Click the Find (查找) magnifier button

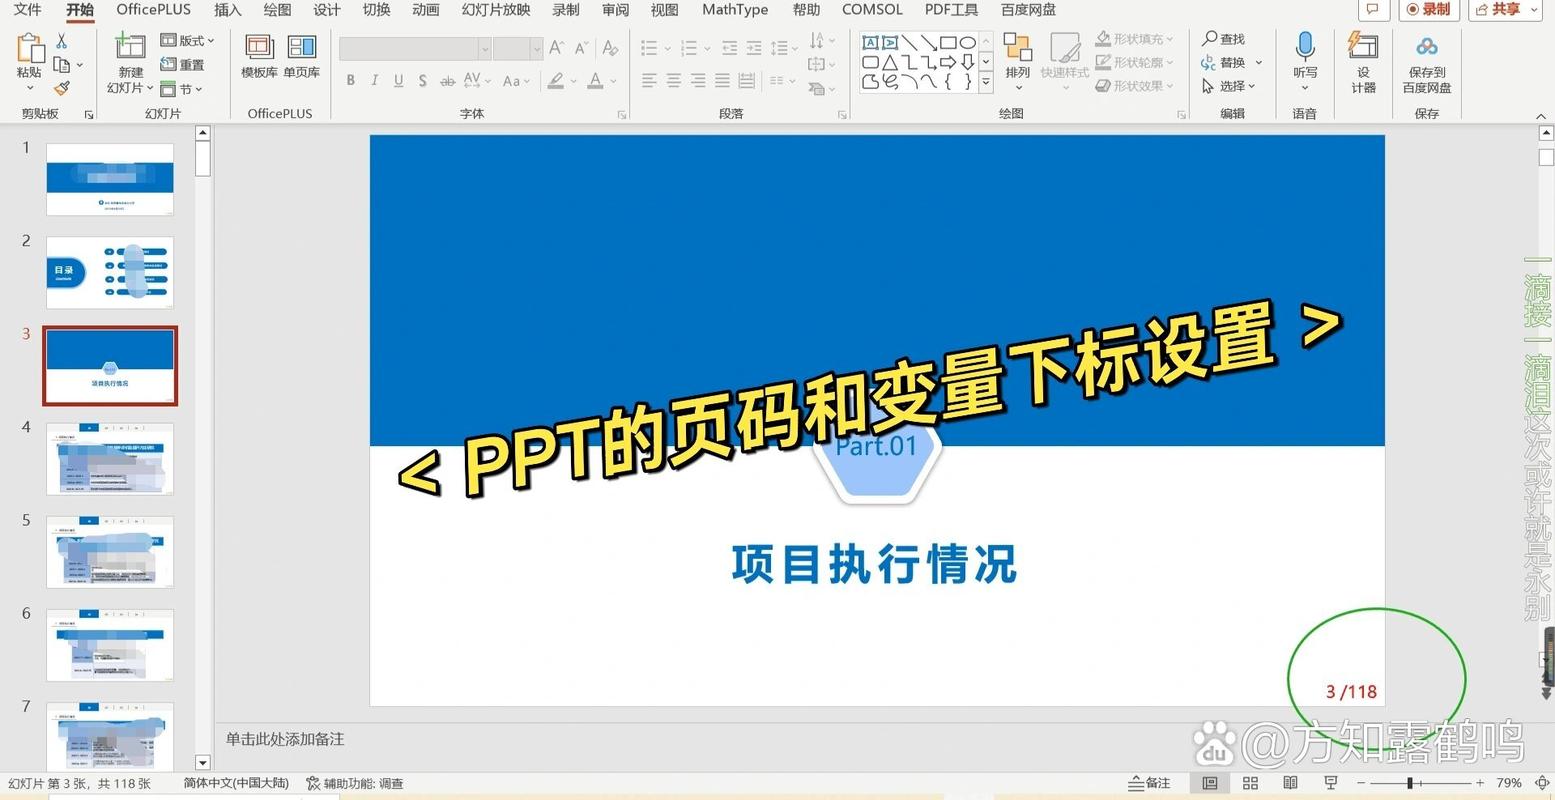point(1223,38)
